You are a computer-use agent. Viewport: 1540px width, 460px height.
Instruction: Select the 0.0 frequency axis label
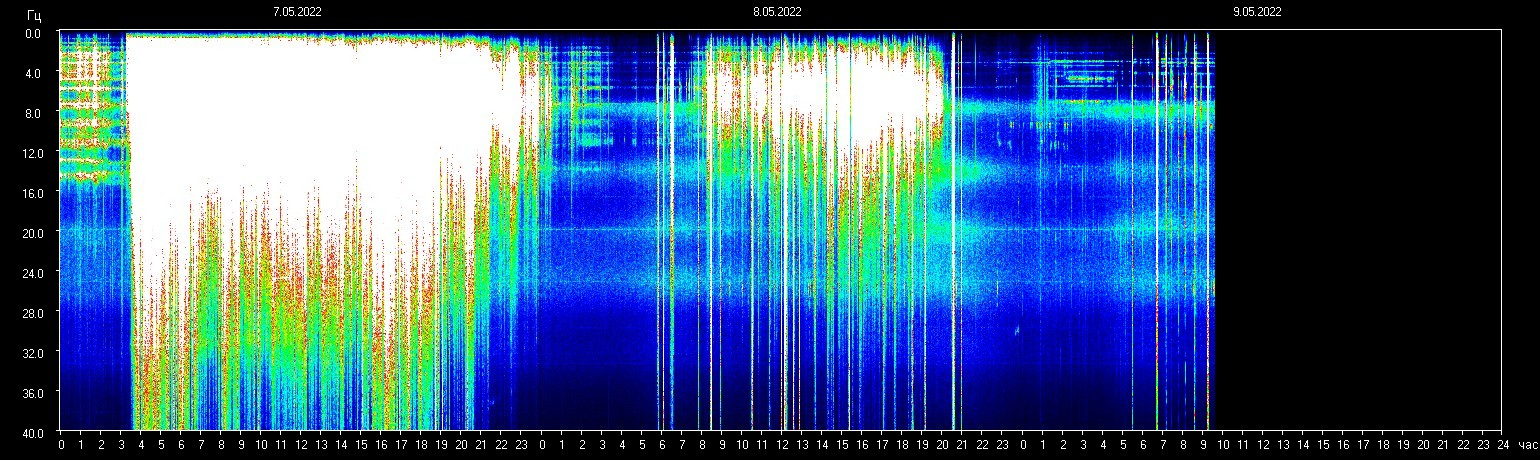pos(33,33)
